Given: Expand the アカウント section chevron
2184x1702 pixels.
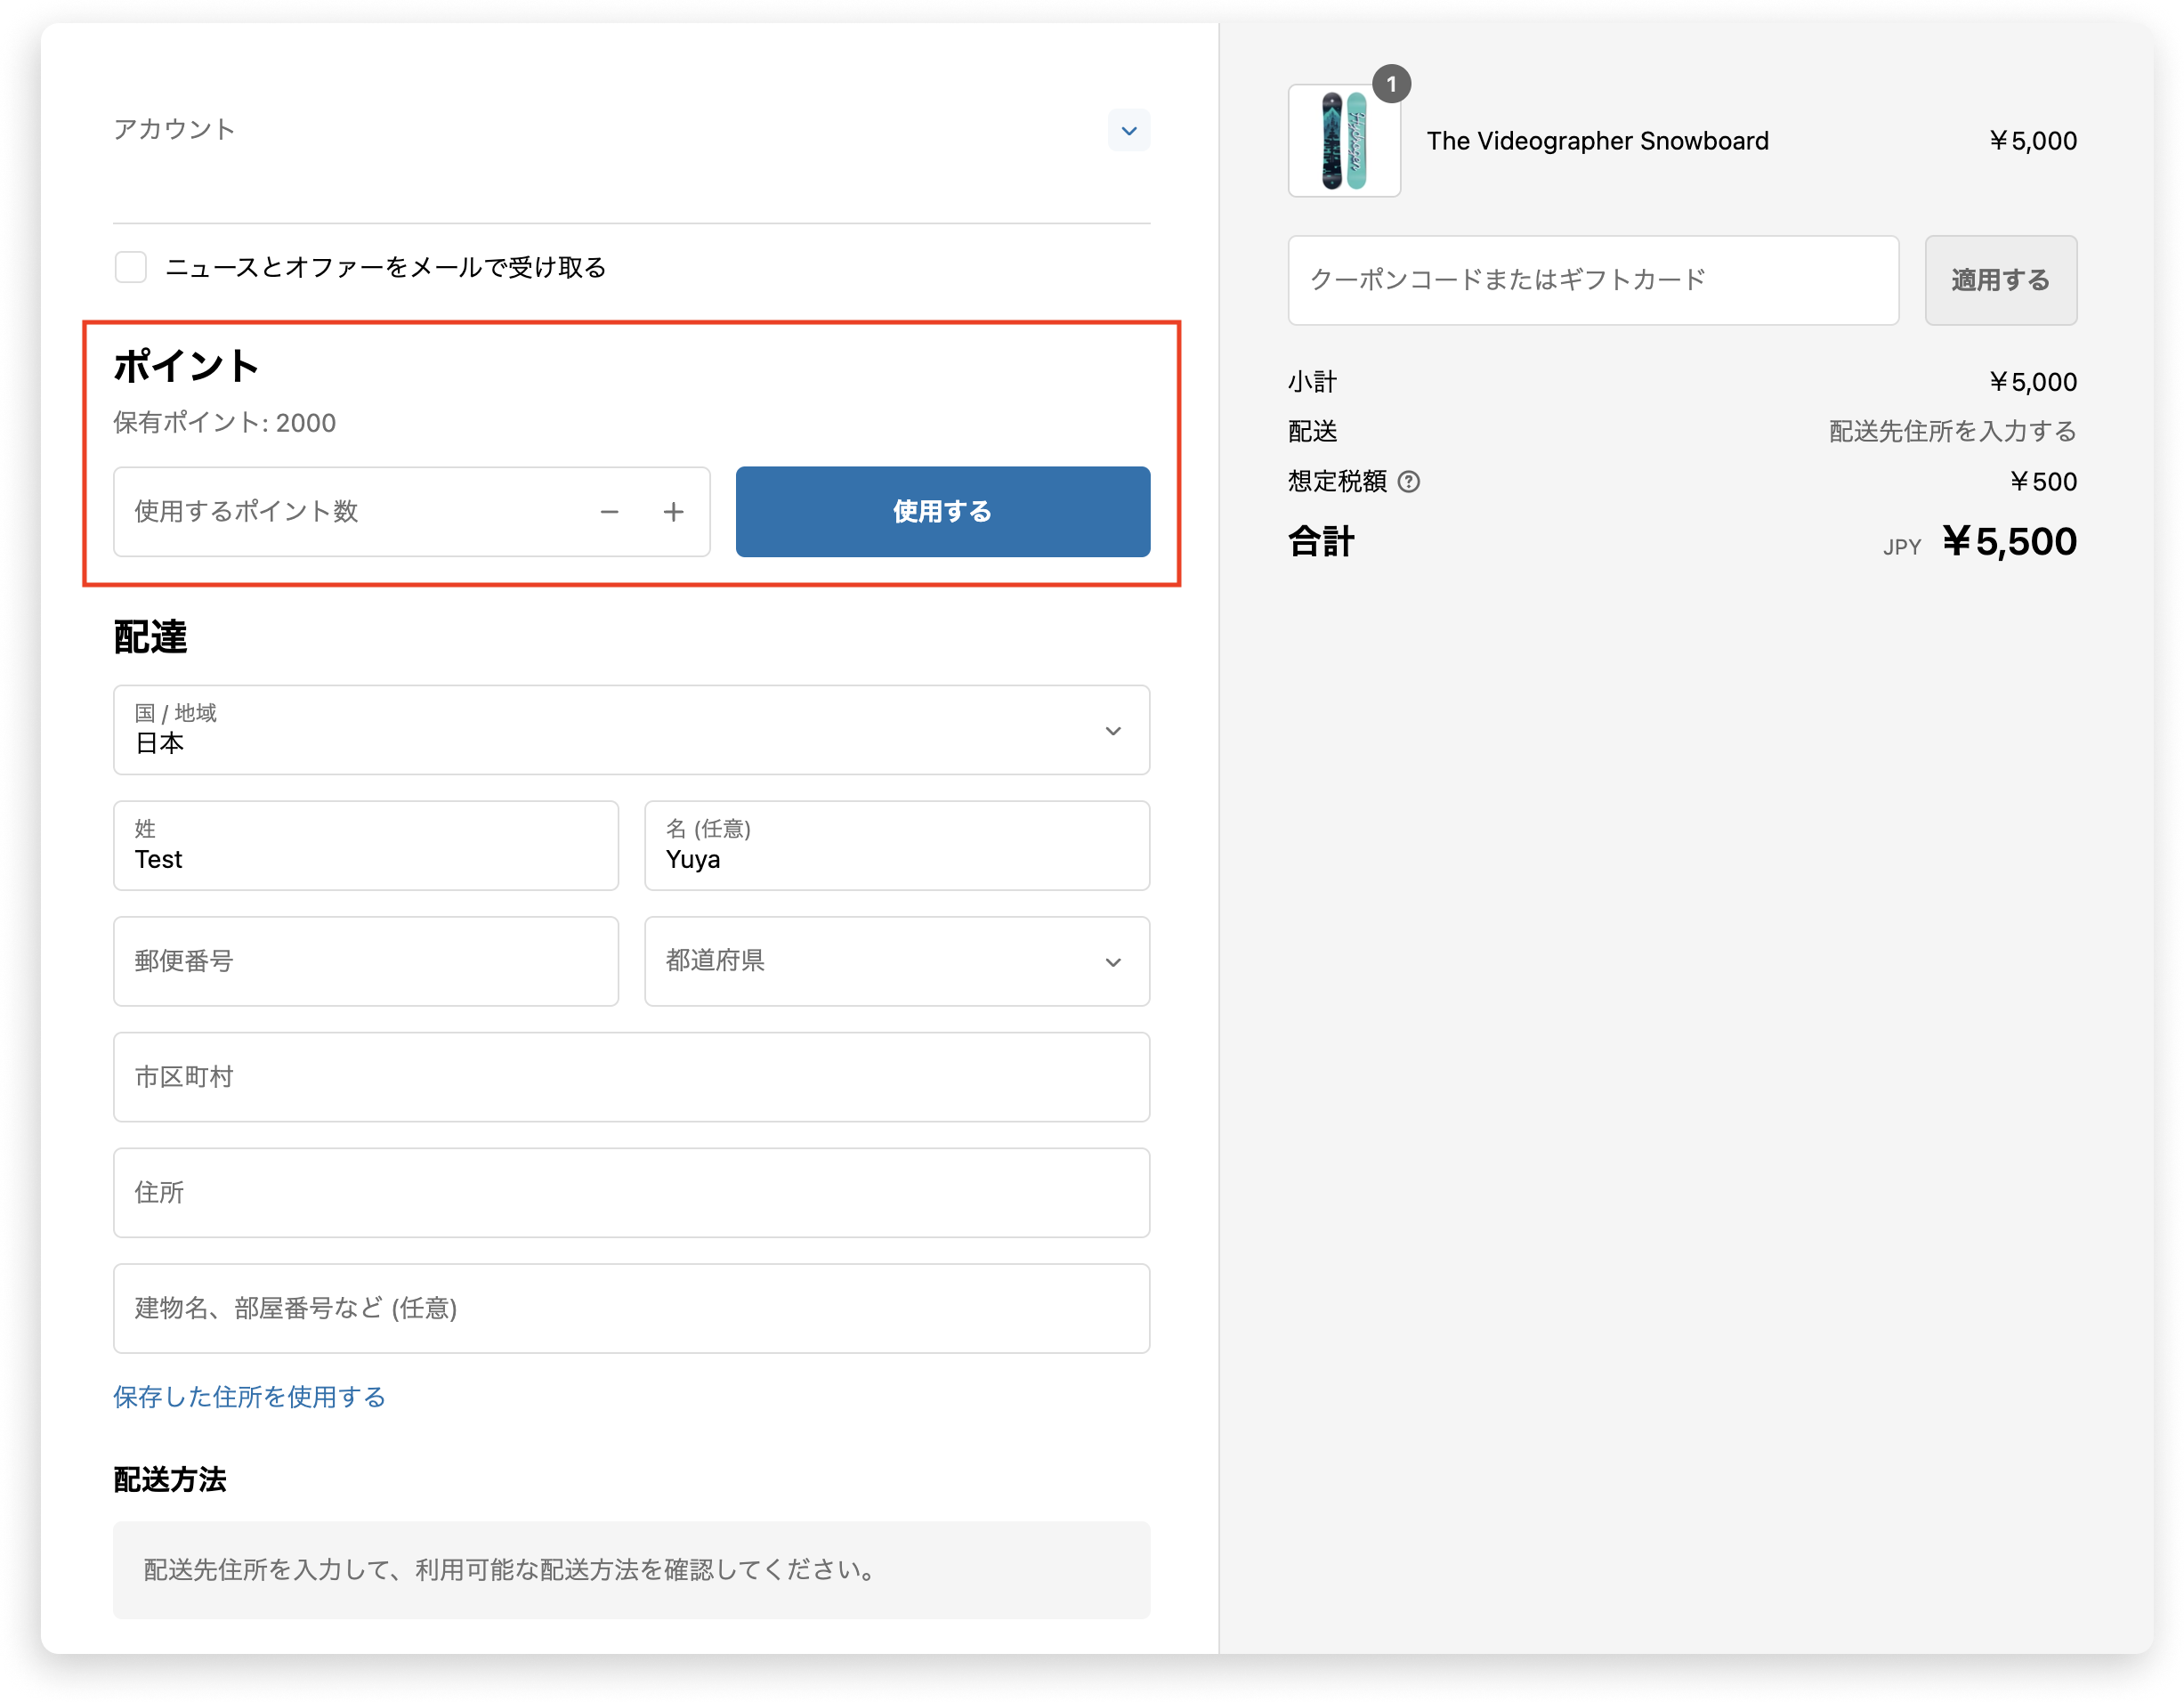Looking at the screenshot, I should 1128,131.
